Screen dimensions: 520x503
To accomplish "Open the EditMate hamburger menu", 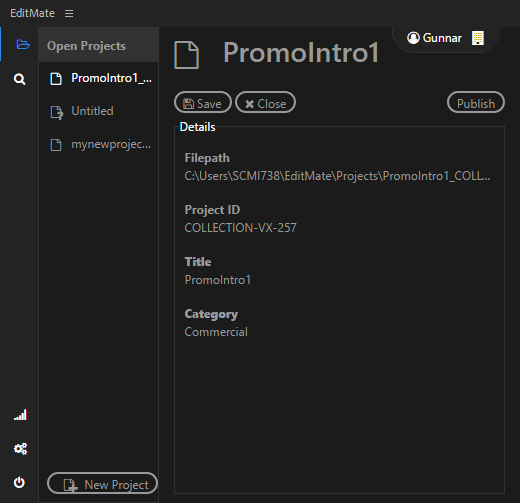I will (x=69, y=13).
